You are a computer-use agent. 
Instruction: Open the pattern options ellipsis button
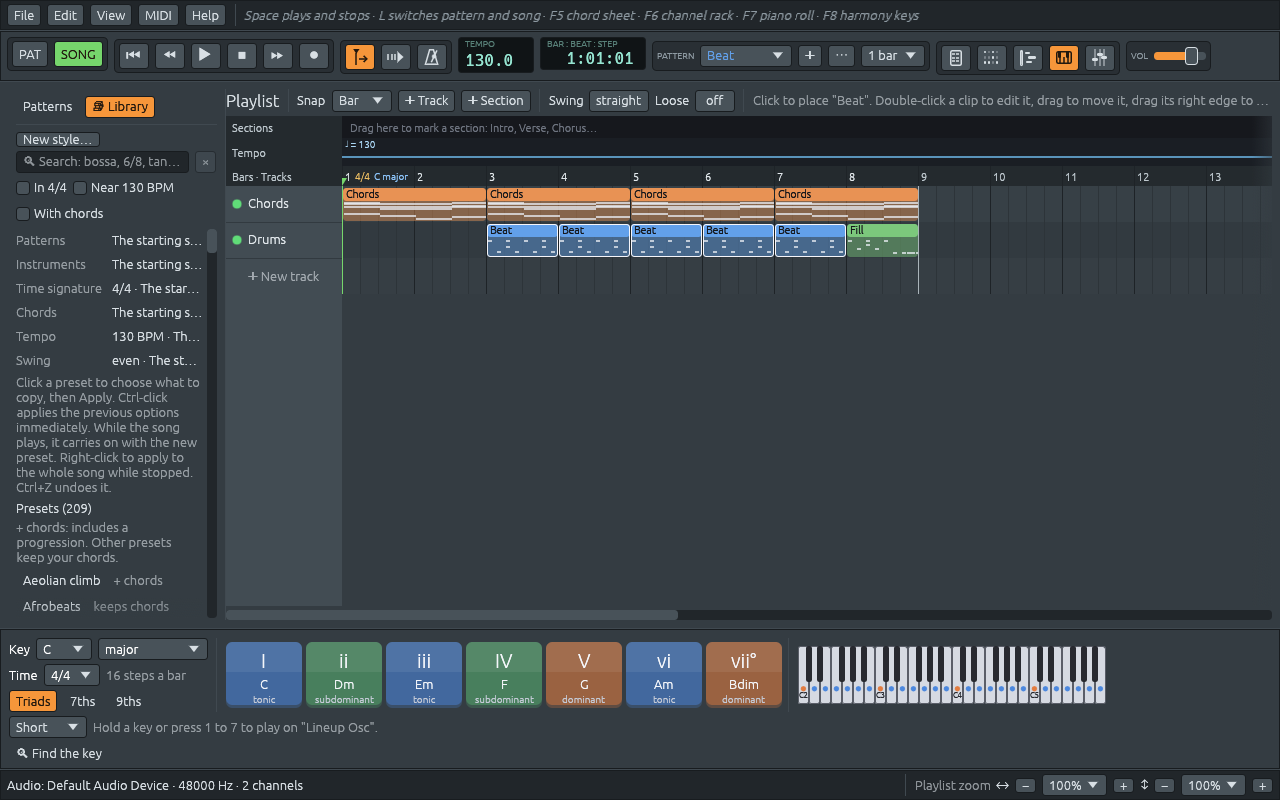[x=842, y=56]
